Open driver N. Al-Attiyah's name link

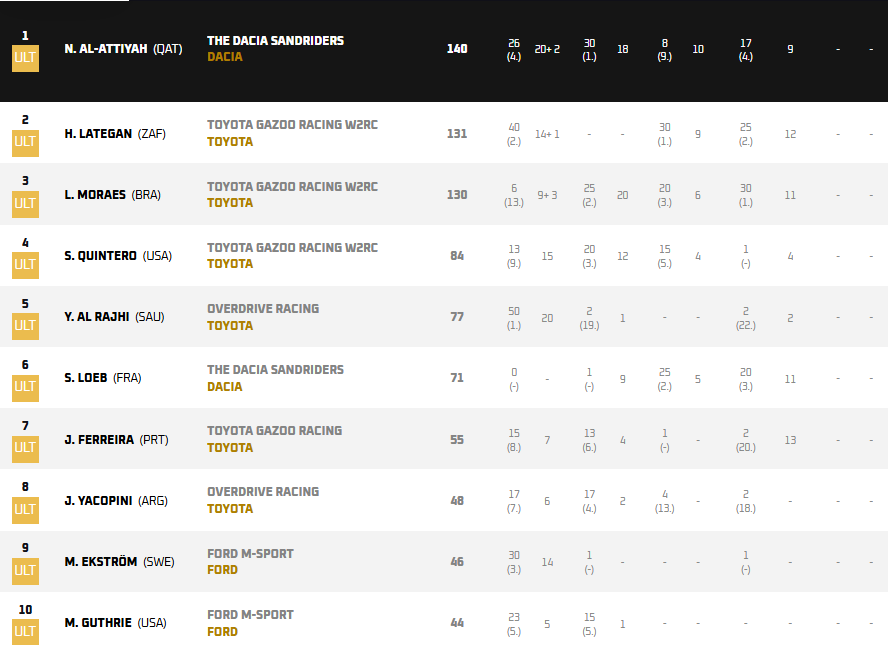(108, 49)
